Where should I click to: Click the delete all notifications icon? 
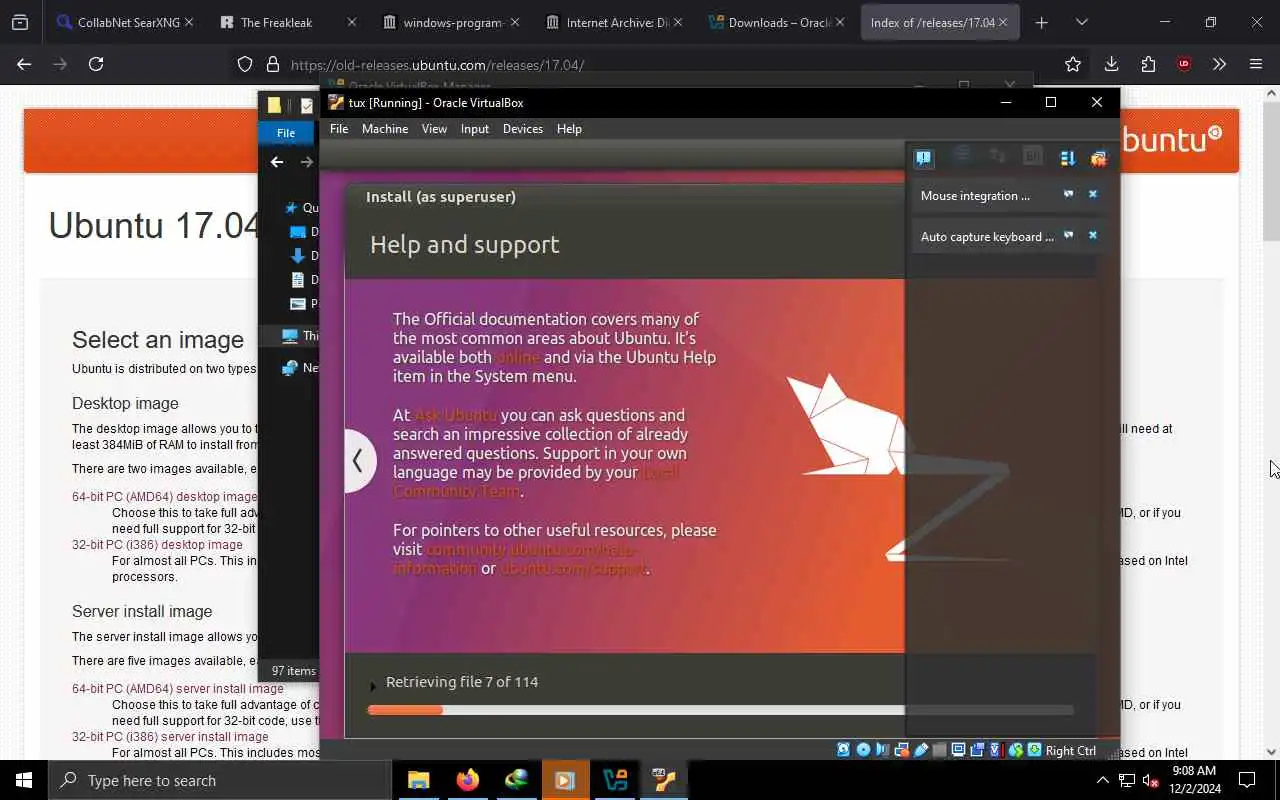(1099, 158)
